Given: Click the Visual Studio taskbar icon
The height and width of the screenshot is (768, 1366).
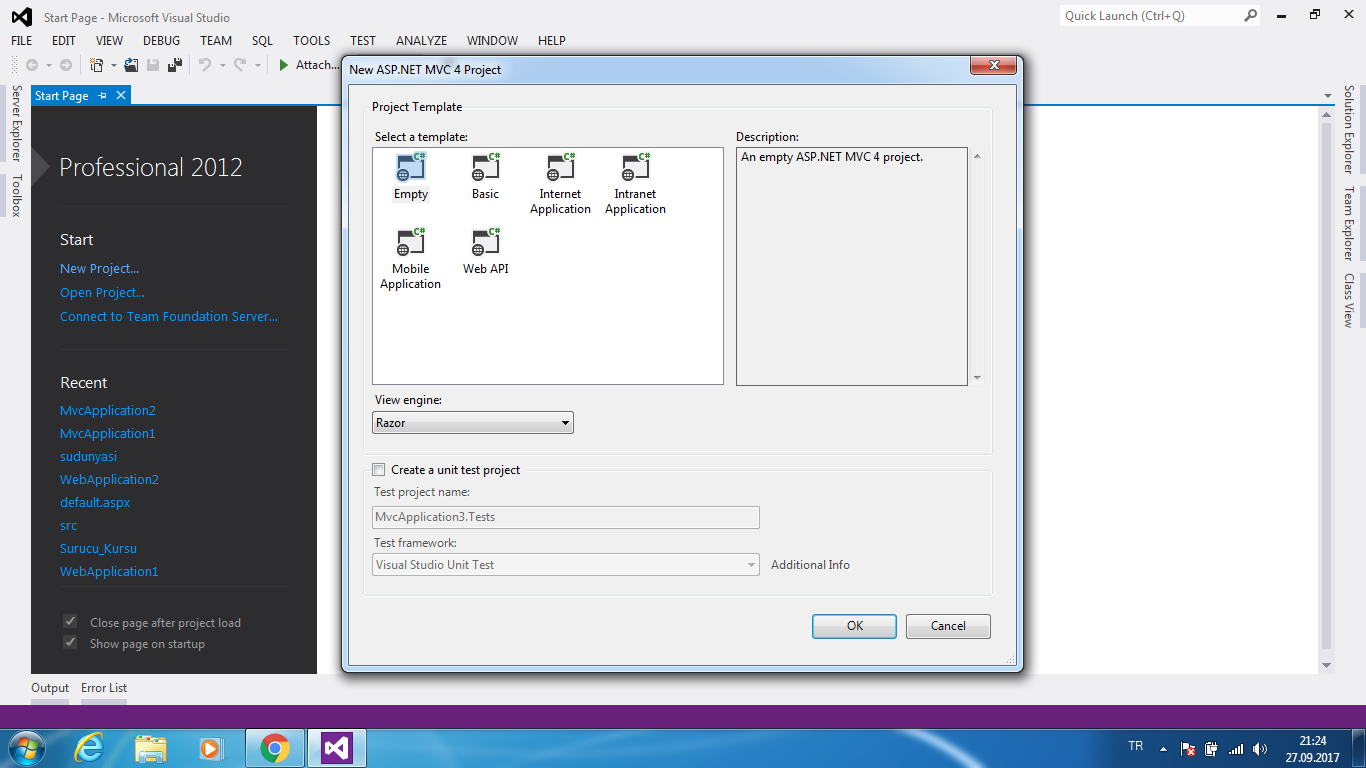Looking at the screenshot, I should pyautogui.click(x=337, y=748).
